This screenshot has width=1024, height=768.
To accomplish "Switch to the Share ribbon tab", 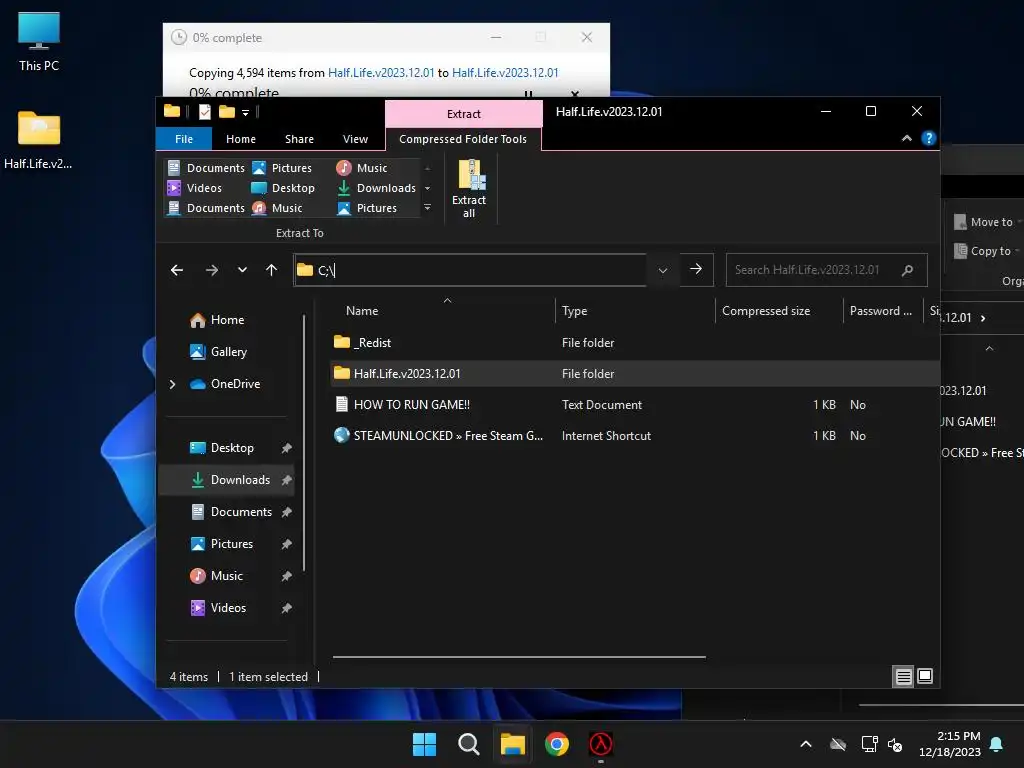I will 299,139.
